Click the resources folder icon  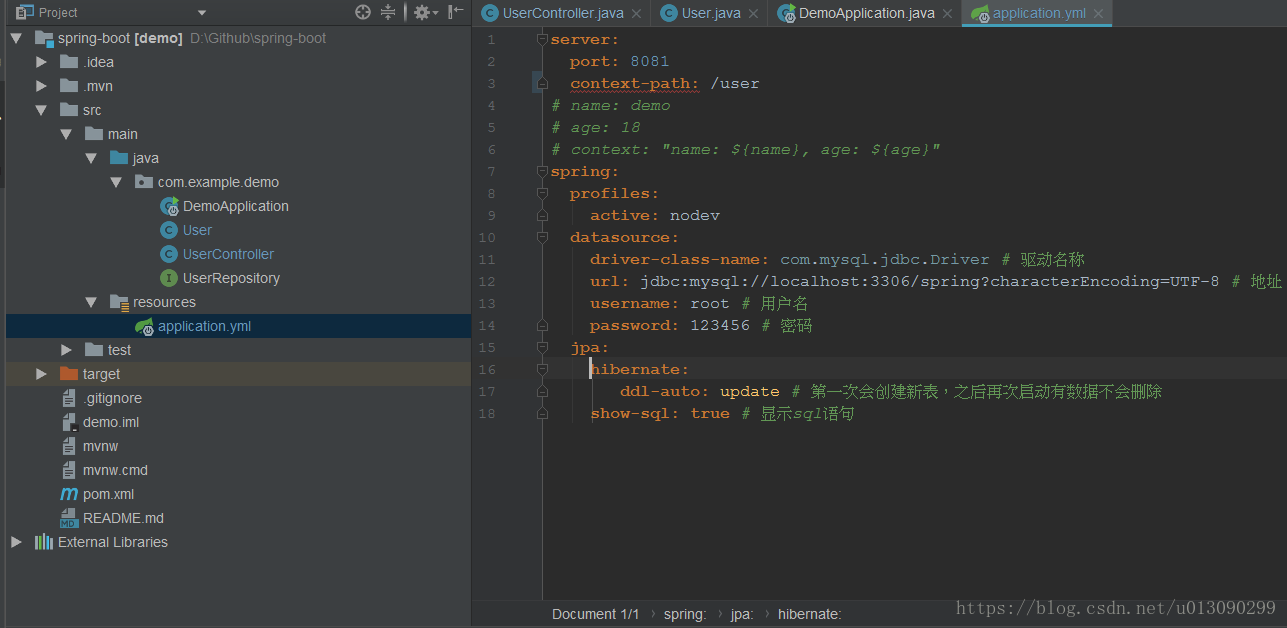click(119, 302)
